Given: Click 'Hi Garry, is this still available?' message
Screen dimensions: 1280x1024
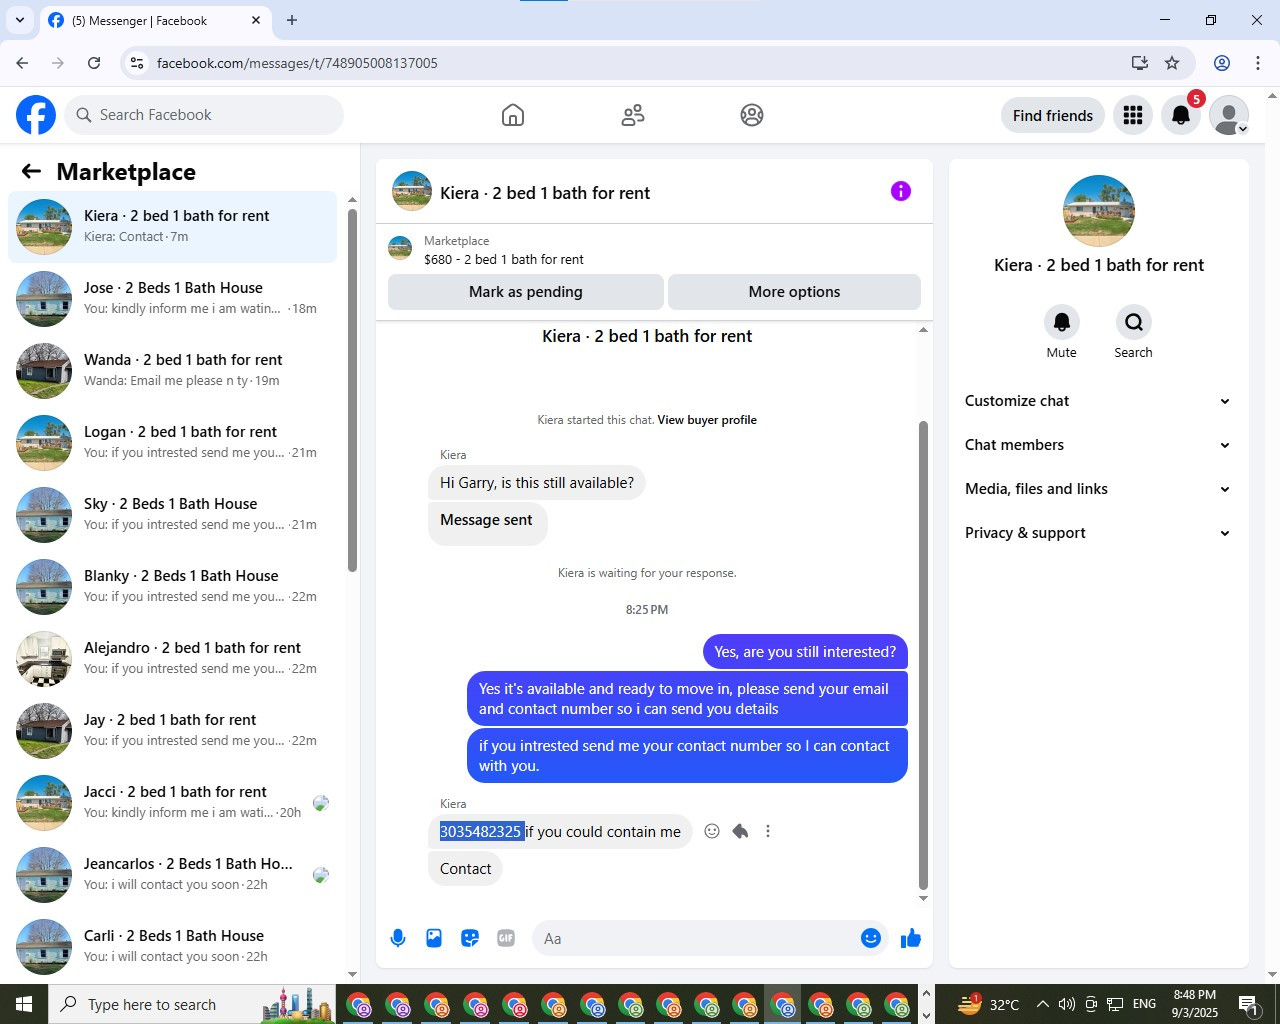Looking at the screenshot, I should coord(537,483).
